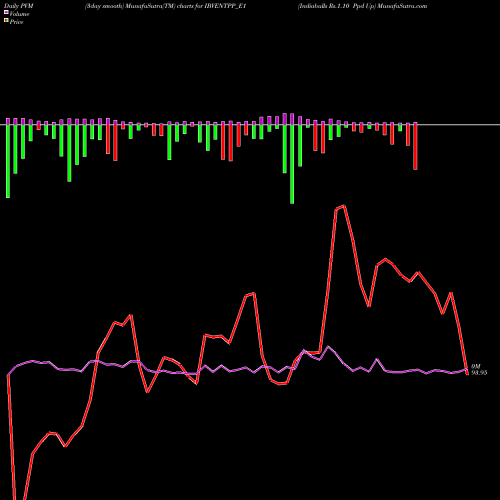Click the last red volume bar
Image resolution: width=500 pixels, height=500 pixels.
(x=415, y=147)
